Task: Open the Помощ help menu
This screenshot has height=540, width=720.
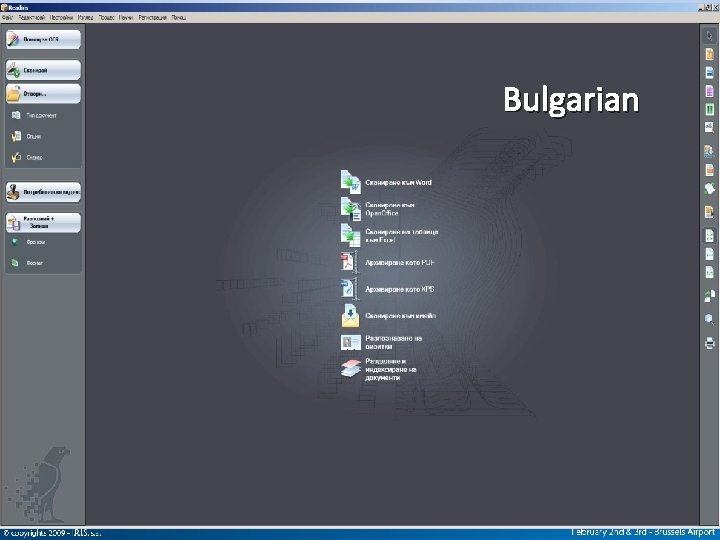Action: (x=179, y=17)
